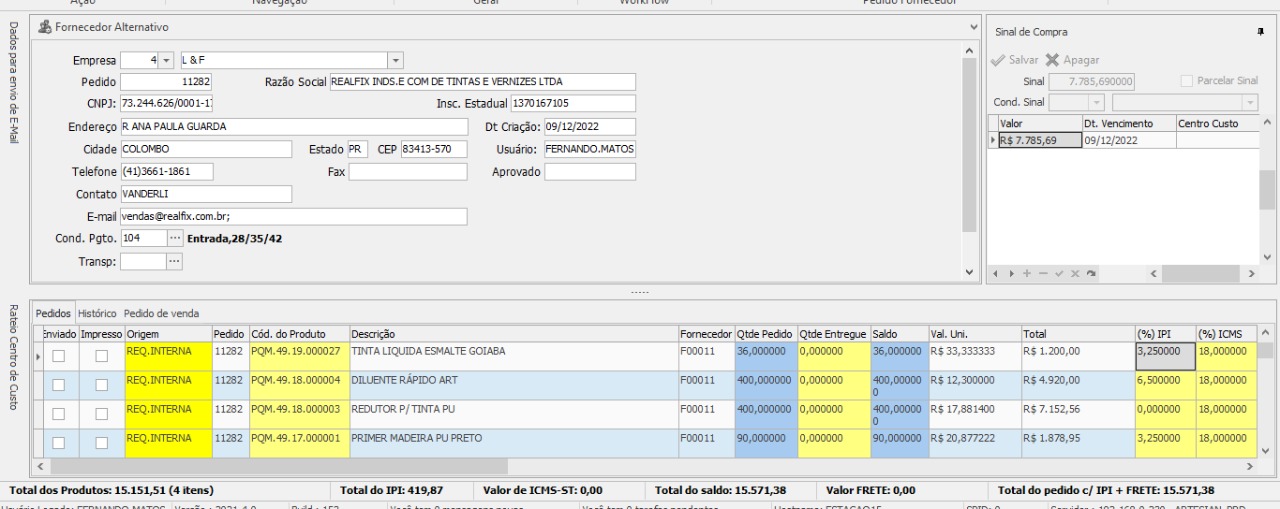Open Transp. lookup ellipsis button

point(175,261)
